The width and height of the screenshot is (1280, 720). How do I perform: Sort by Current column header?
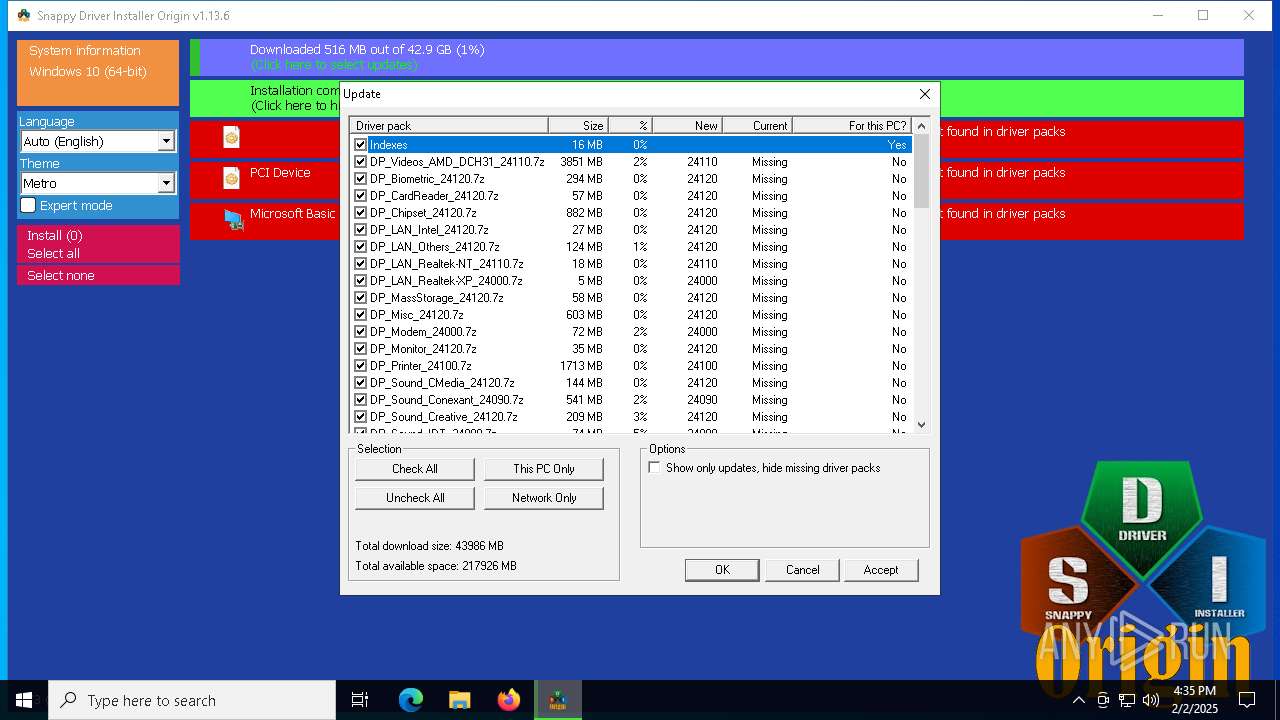[x=757, y=125]
